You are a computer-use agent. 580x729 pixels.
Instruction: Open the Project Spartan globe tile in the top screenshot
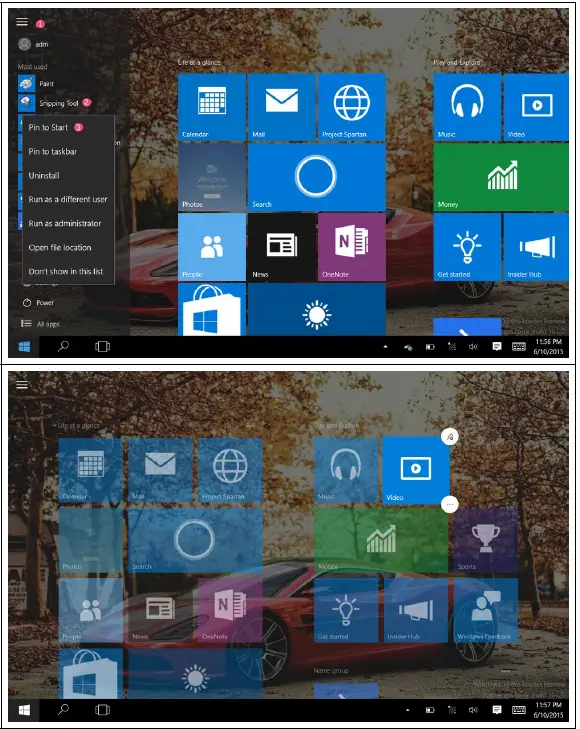point(352,107)
